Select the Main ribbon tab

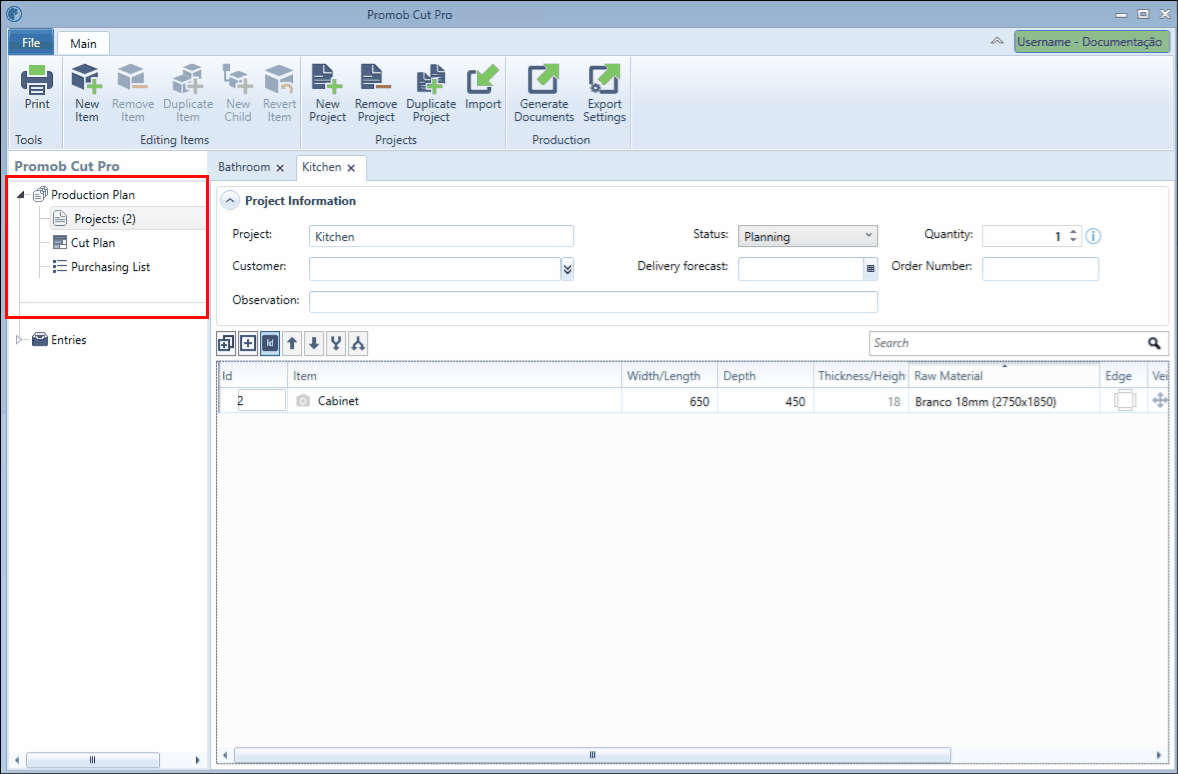(83, 43)
